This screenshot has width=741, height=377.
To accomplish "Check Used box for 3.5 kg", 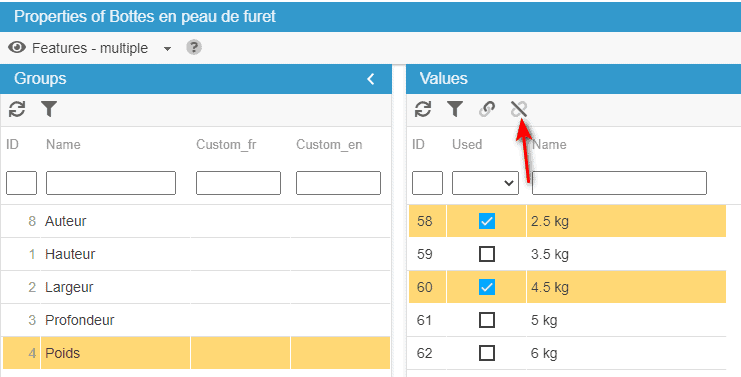I will tap(487, 254).
